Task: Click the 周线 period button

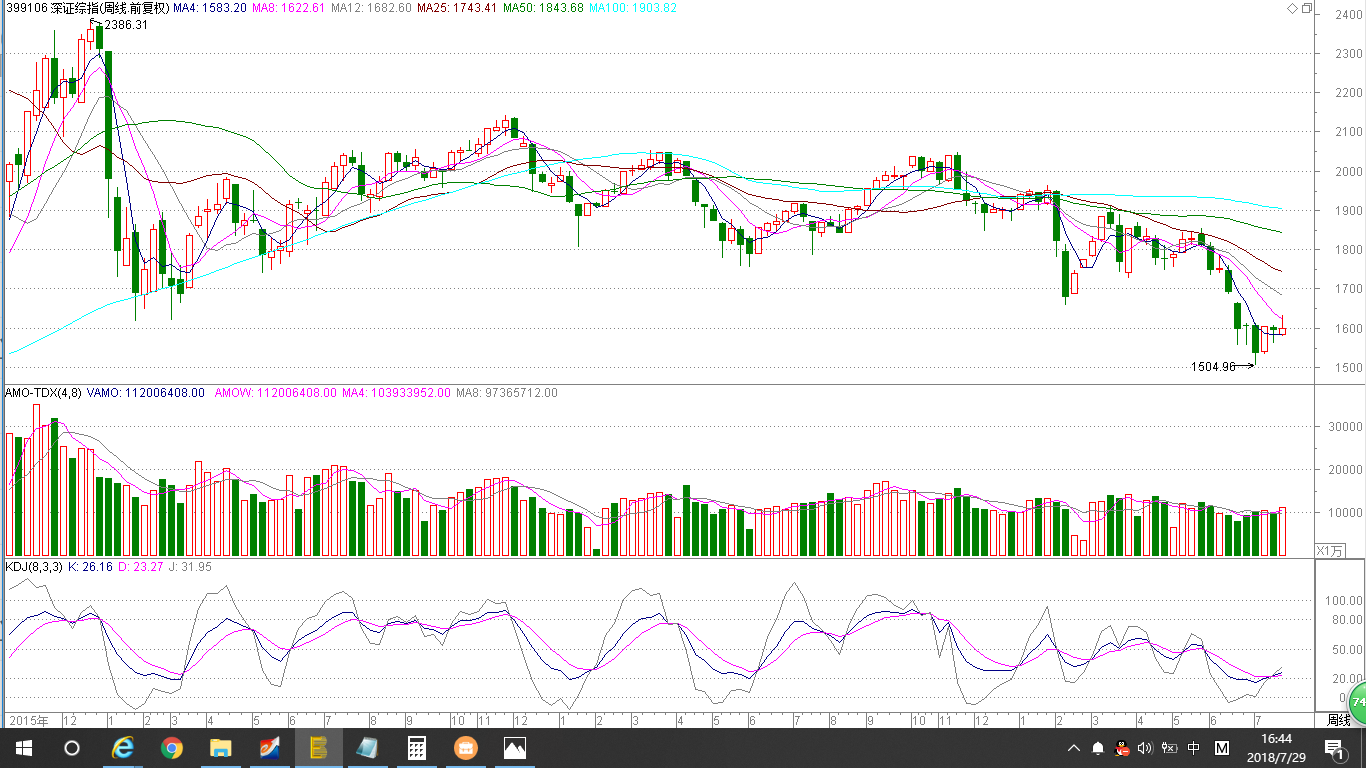Action: (1339, 720)
